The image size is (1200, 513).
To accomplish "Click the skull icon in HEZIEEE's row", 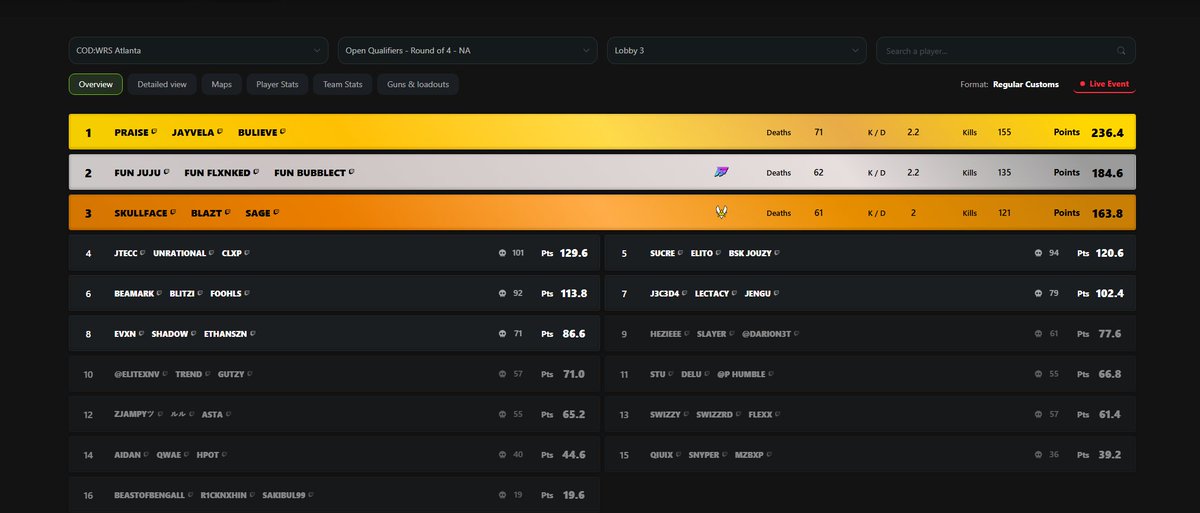I will [1038, 334].
